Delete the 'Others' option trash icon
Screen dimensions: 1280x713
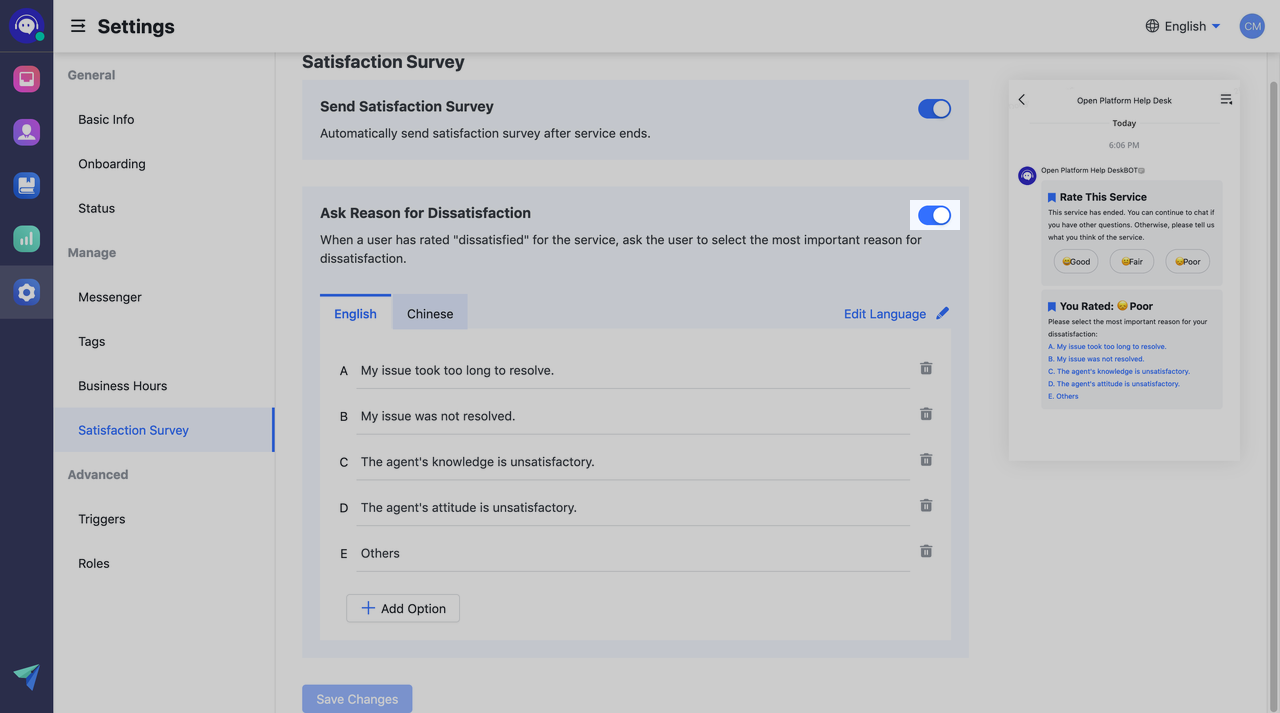926,551
